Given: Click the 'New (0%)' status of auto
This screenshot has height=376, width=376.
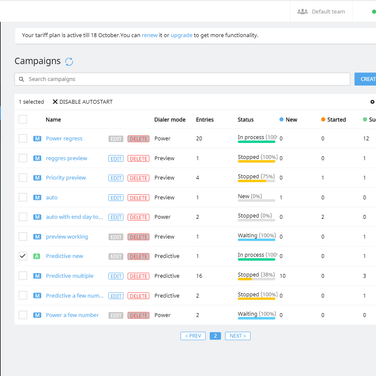Looking at the screenshot, I should point(250,196).
